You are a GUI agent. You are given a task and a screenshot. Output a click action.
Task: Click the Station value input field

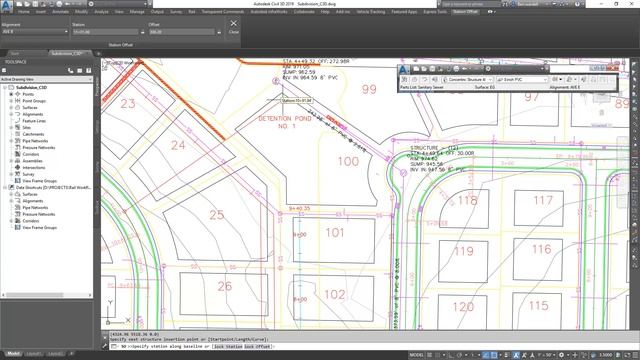click(x=106, y=32)
